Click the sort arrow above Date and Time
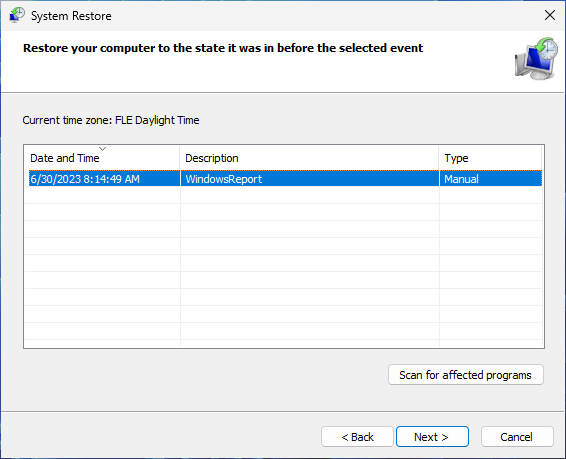This screenshot has height=459, width=566. click(103, 149)
